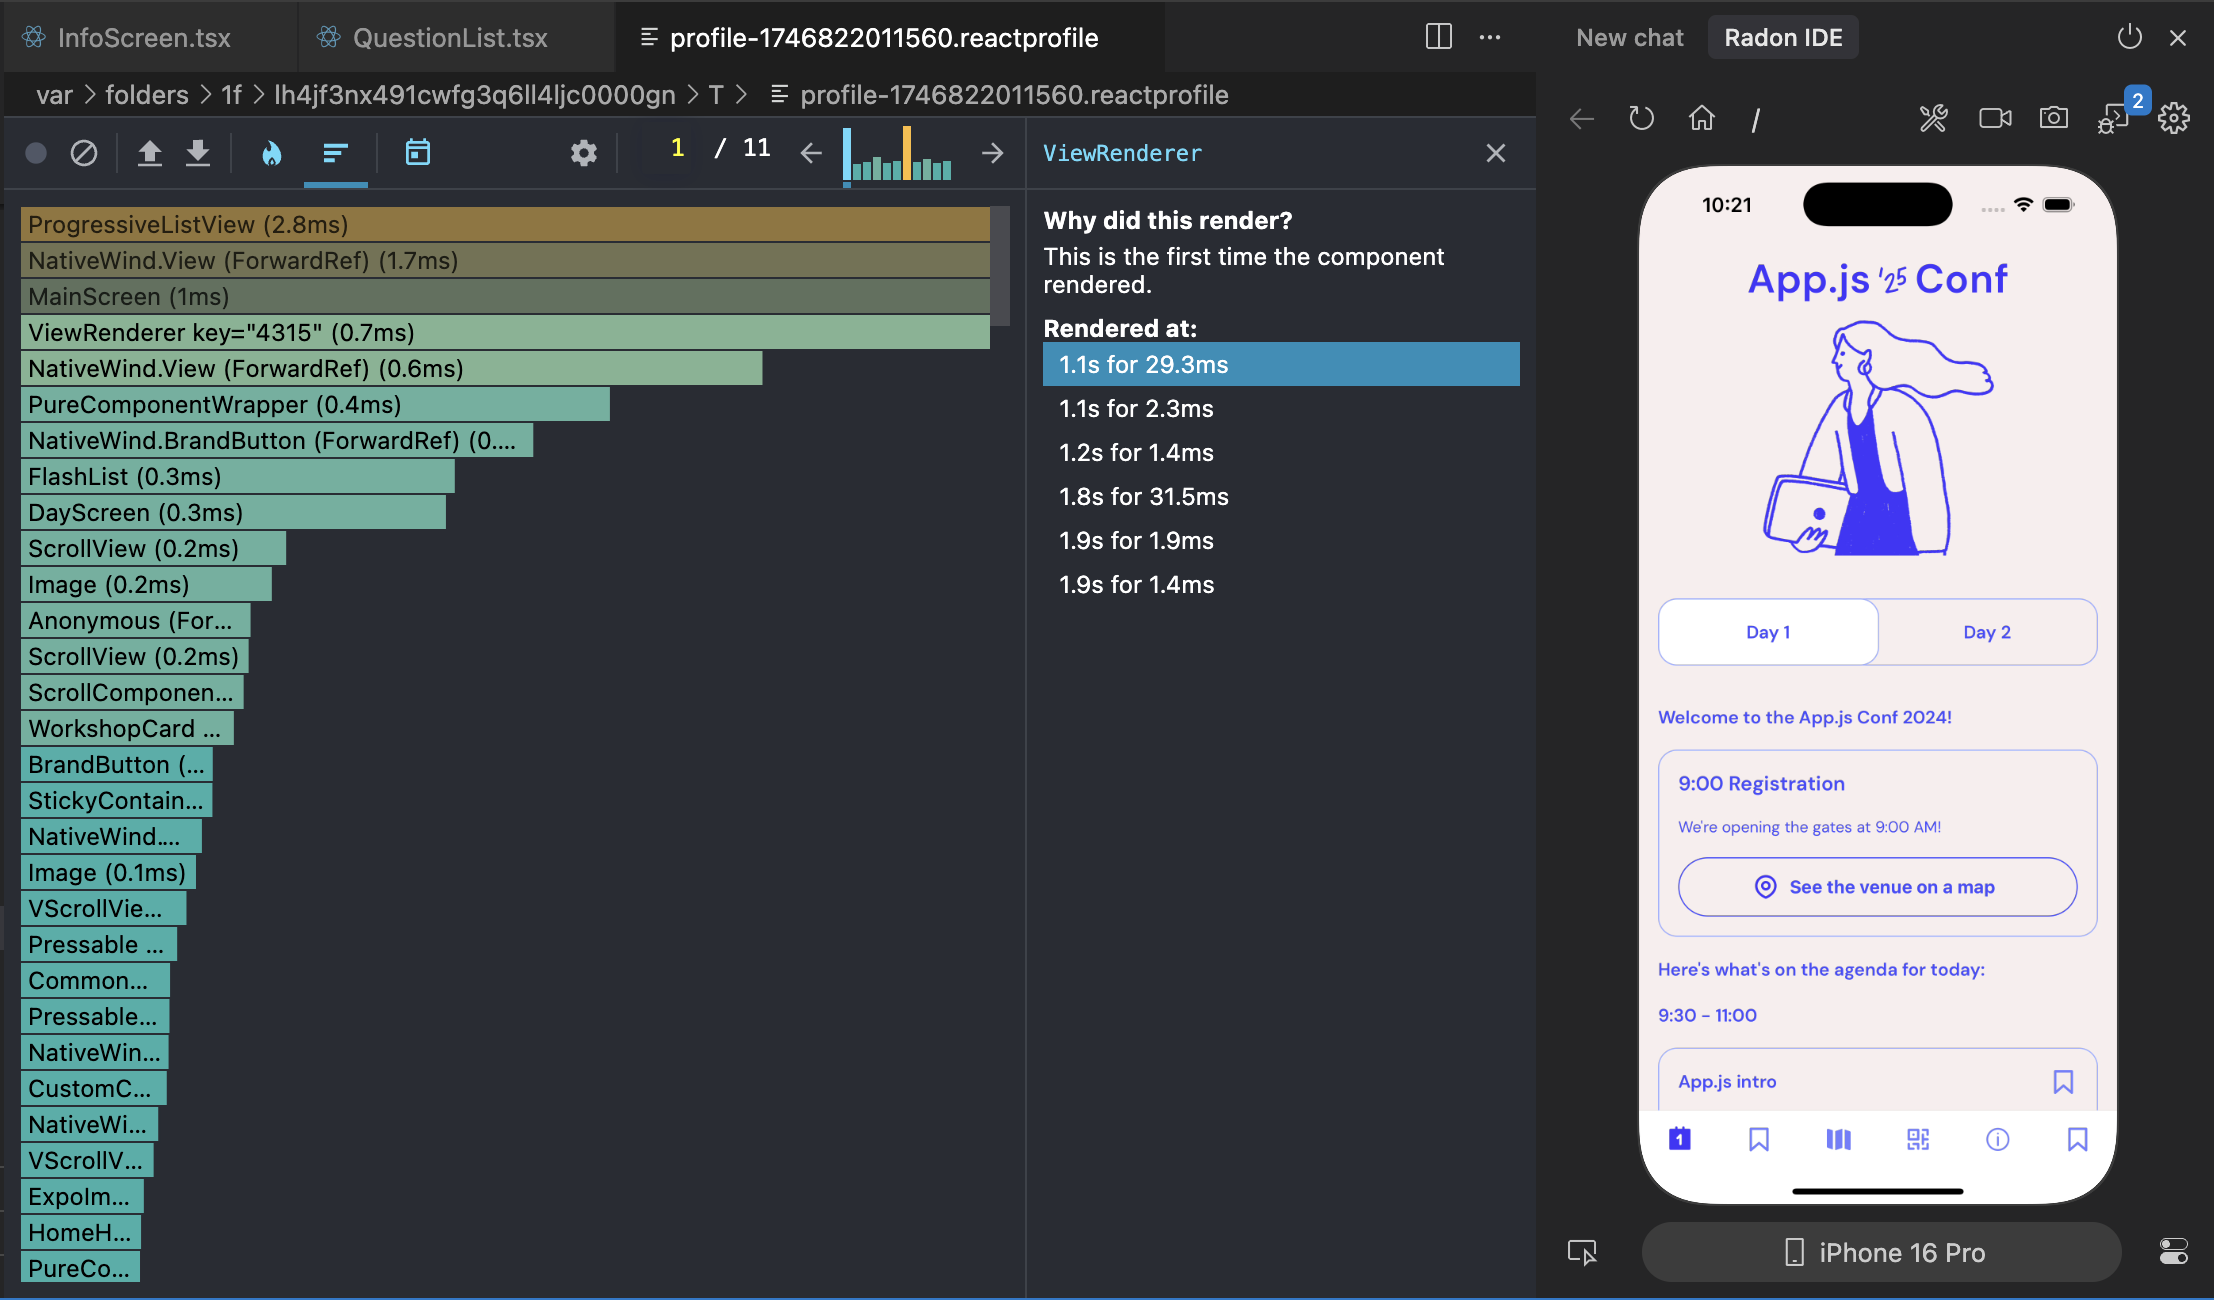Toggle the bookmark on App.js intro
The image size is (2214, 1300).
(2062, 1082)
